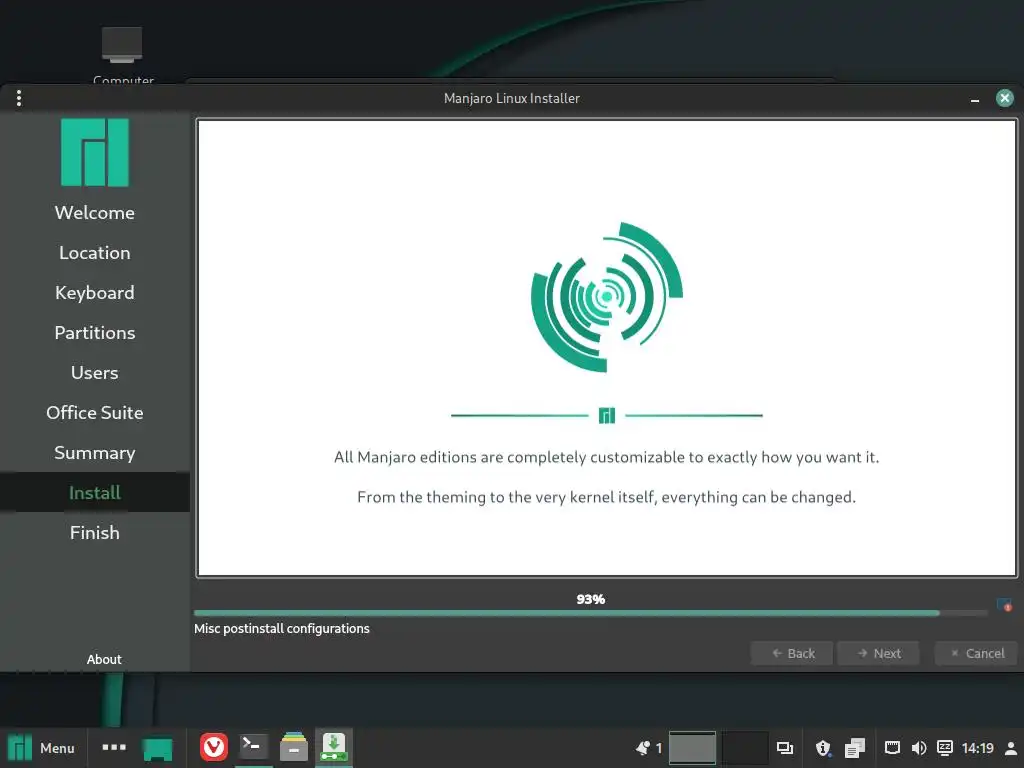The width and height of the screenshot is (1024, 768).
Task: Click the Manjaro logo in the installer sidebar
Action: coord(95,152)
